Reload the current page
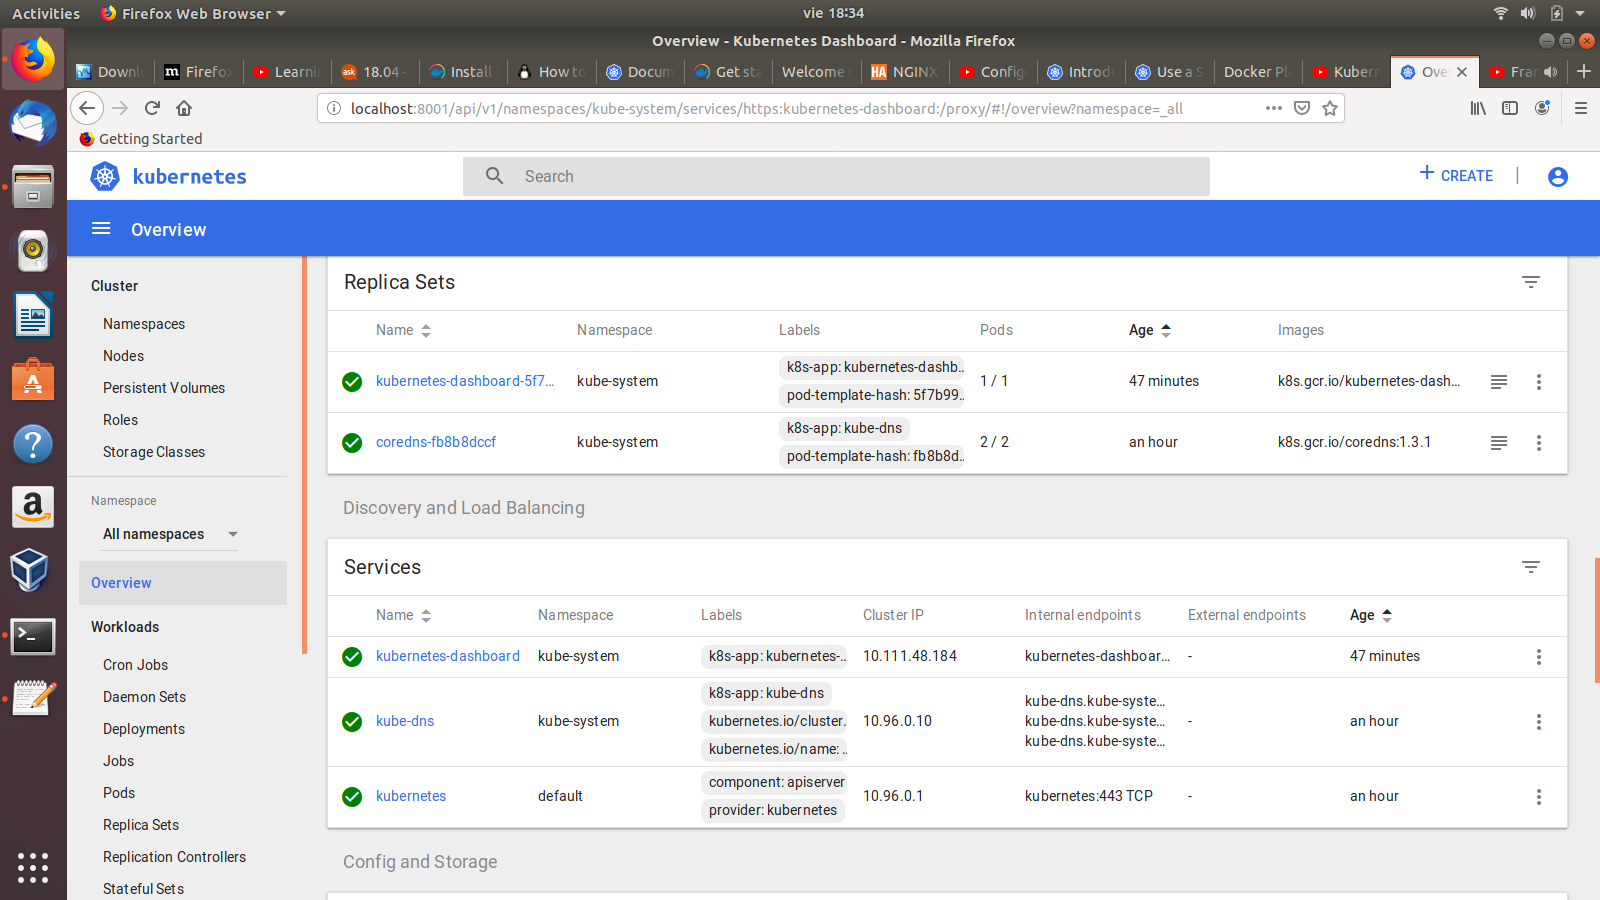 tap(152, 108)
